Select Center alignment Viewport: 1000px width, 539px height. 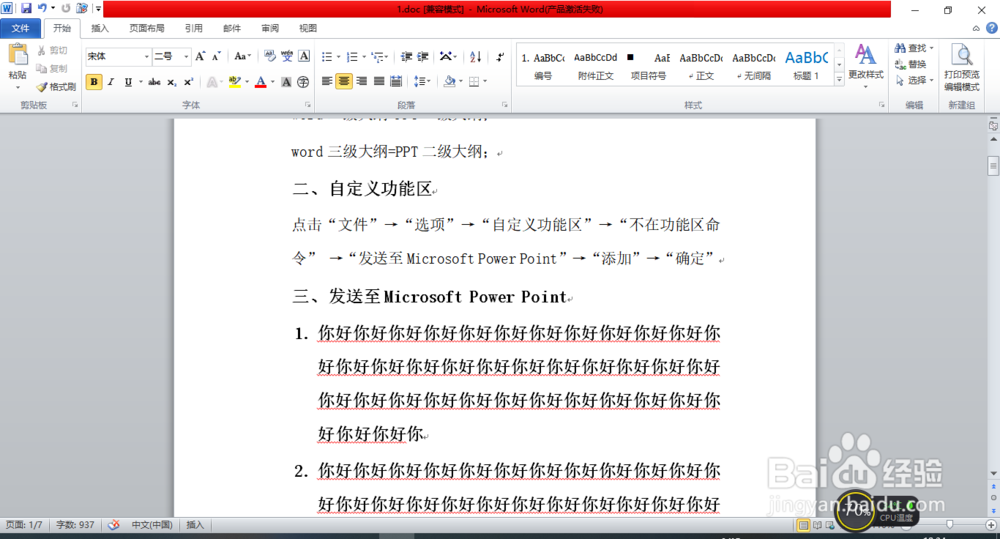click(x=344, y=82)
